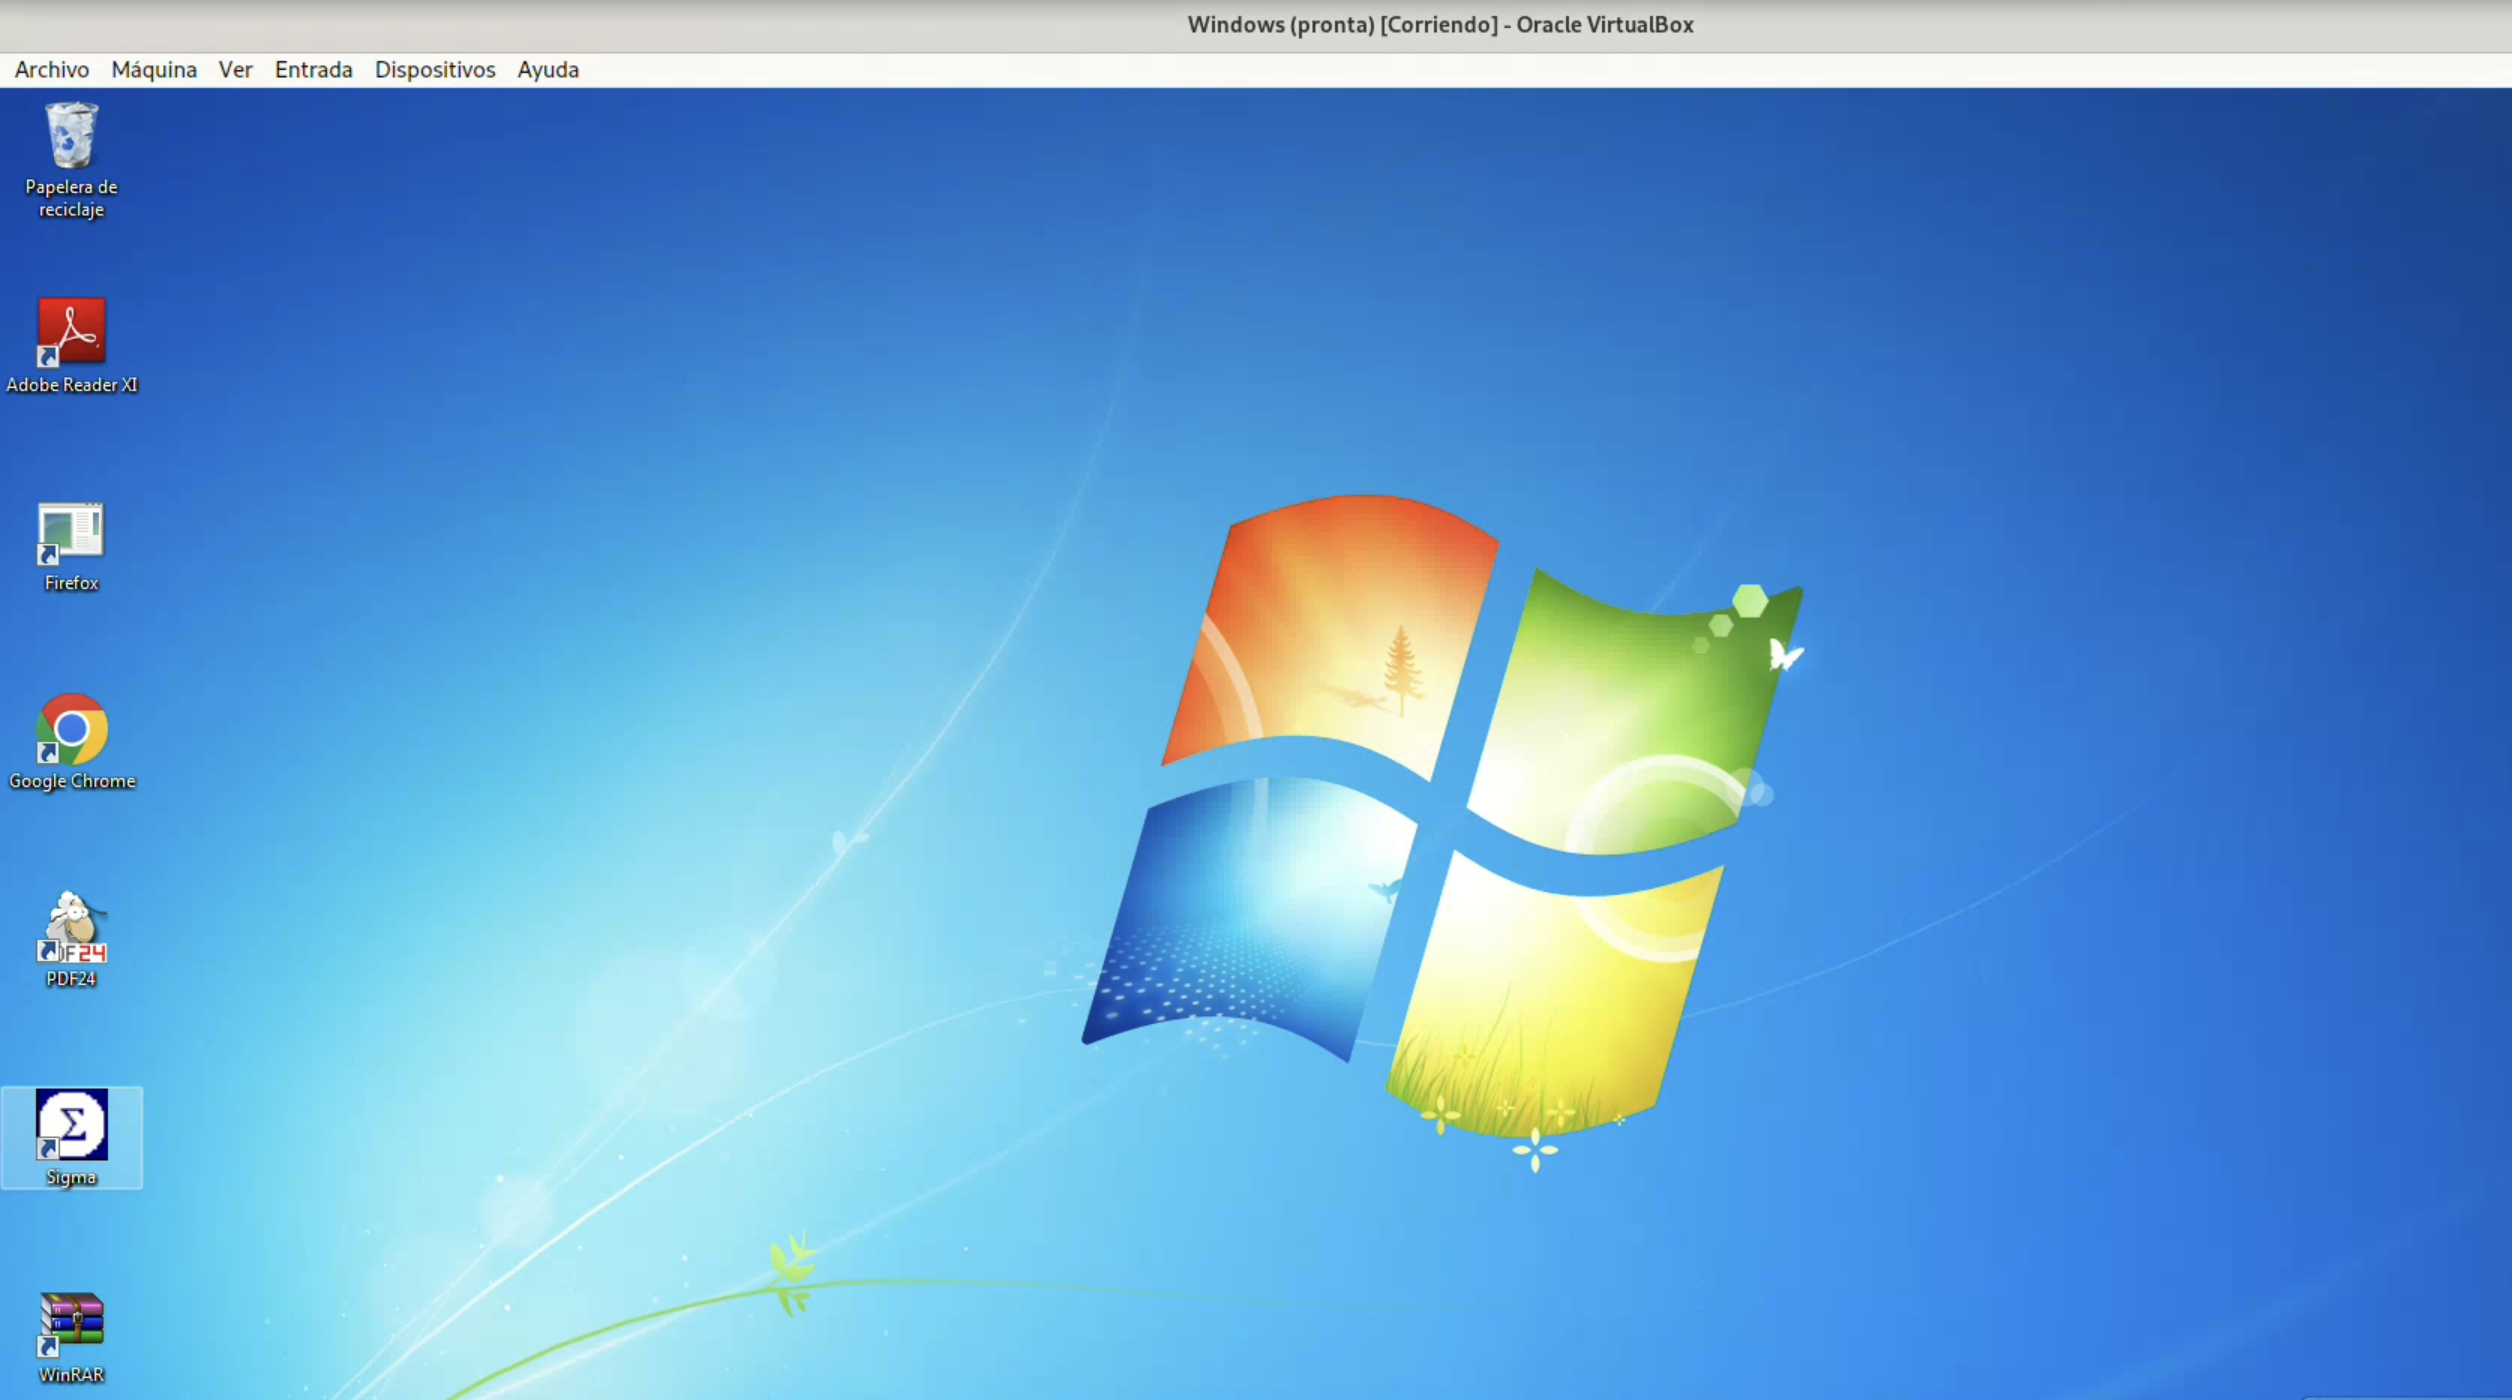Open the Ayuda menu
The height and width of the screenshot is (1400, 2512).
[548, 70]
